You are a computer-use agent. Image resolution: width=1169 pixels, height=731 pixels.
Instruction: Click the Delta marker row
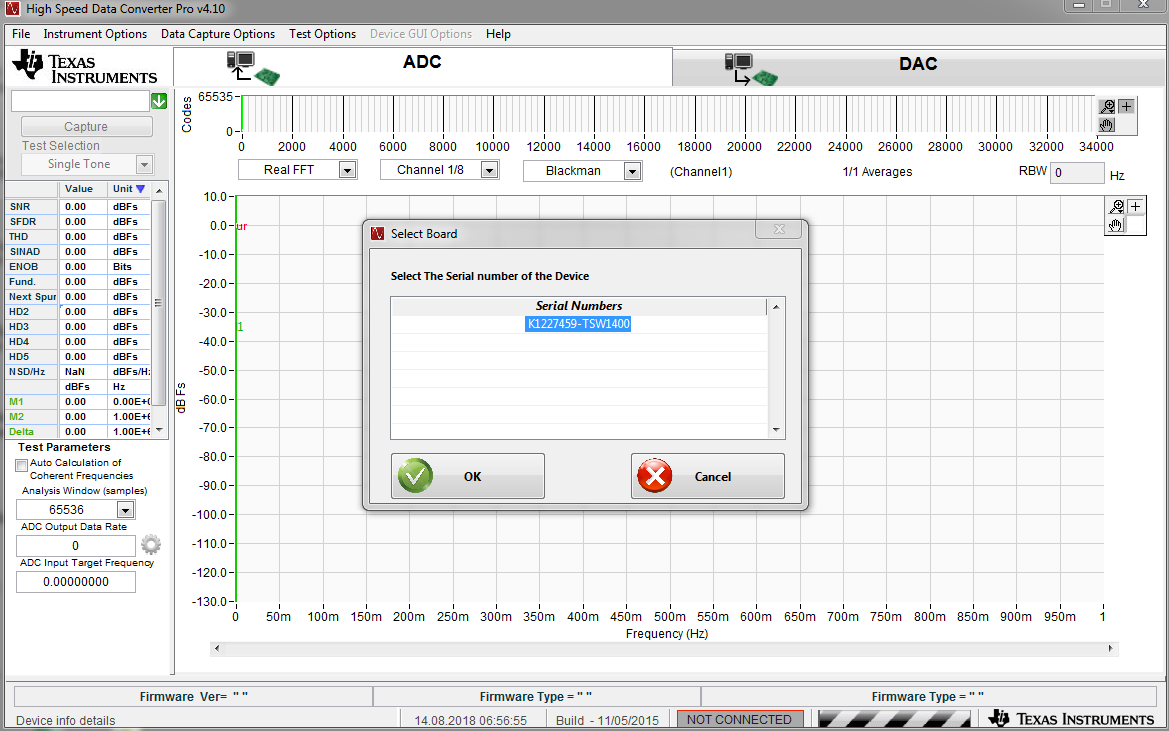(x=78, y=431)
